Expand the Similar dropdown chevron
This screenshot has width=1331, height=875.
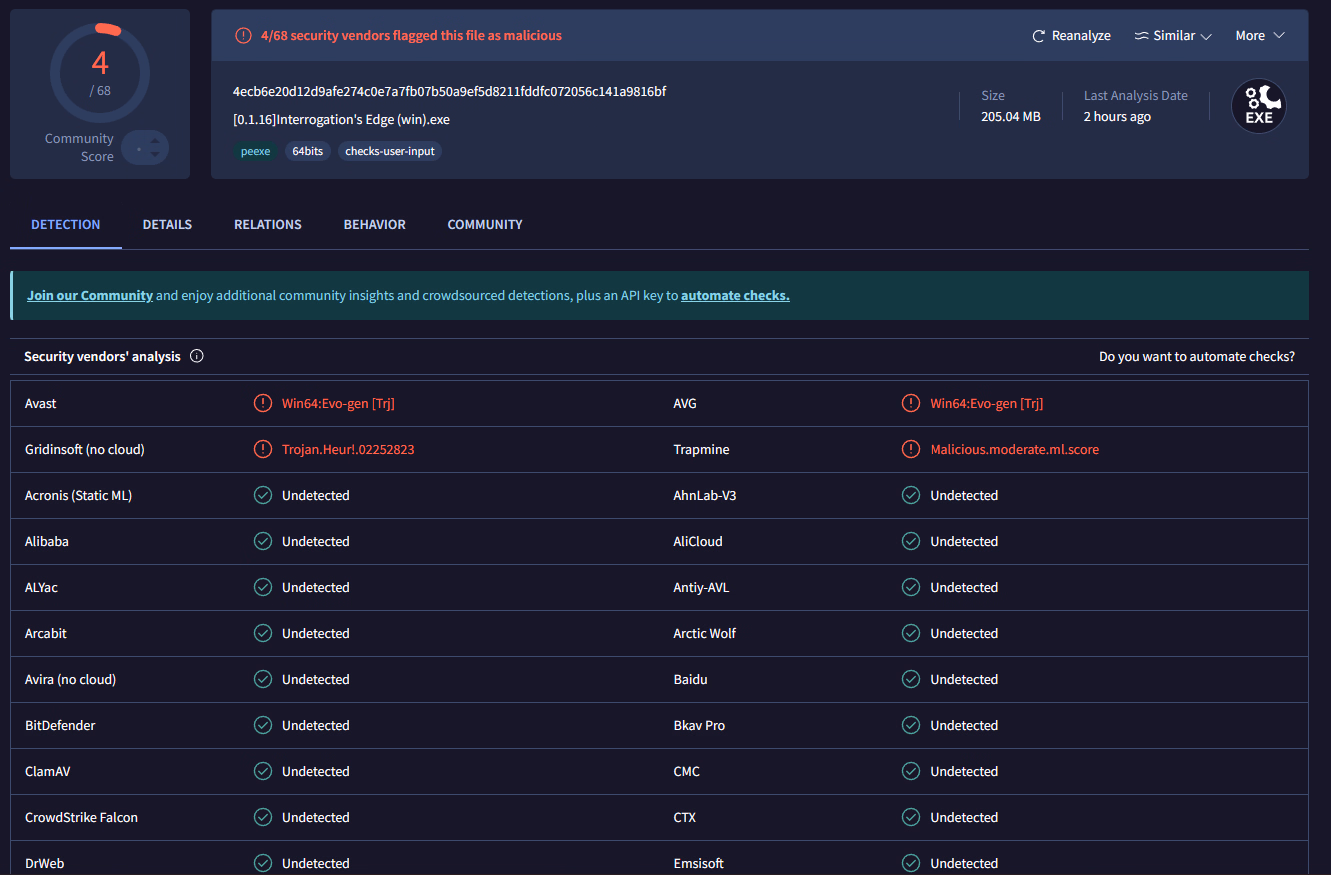[1206, 36]
